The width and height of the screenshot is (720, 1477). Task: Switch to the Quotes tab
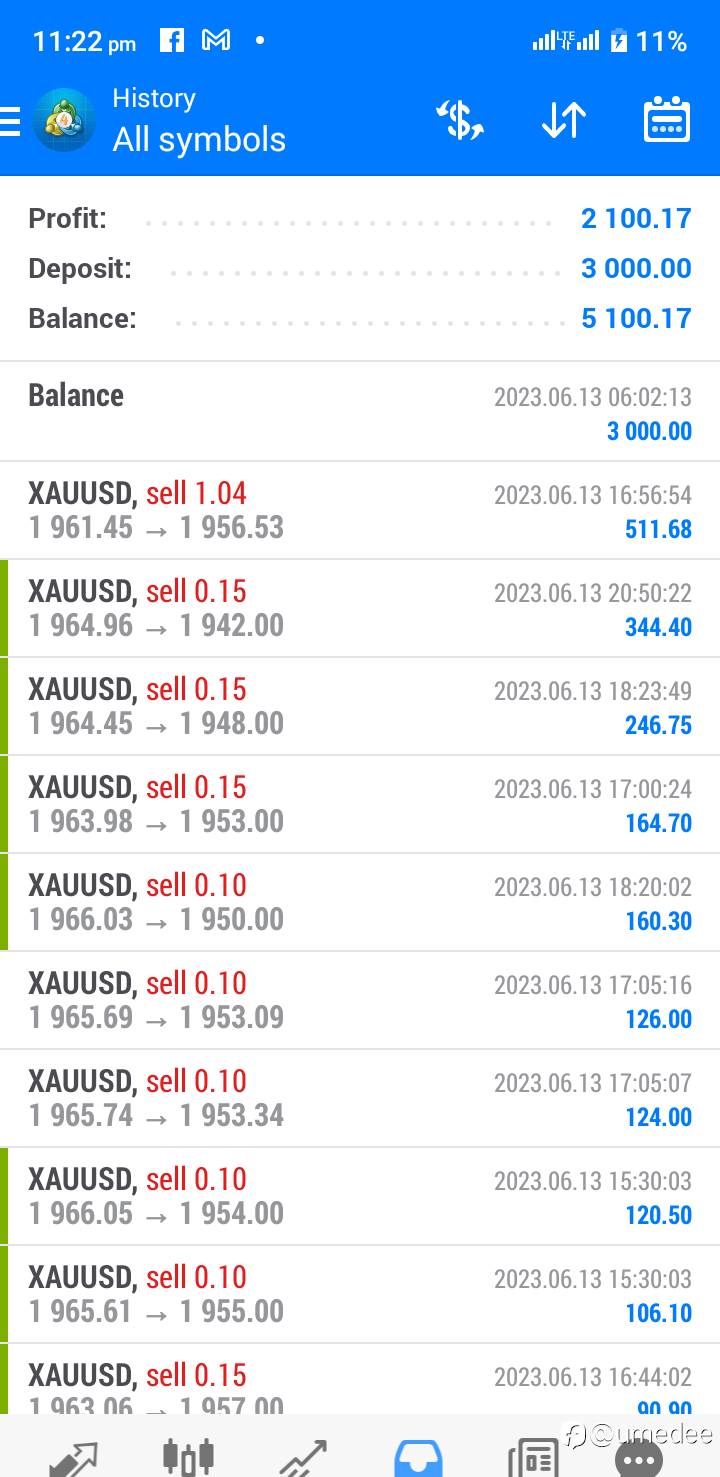pos(73,1458)
